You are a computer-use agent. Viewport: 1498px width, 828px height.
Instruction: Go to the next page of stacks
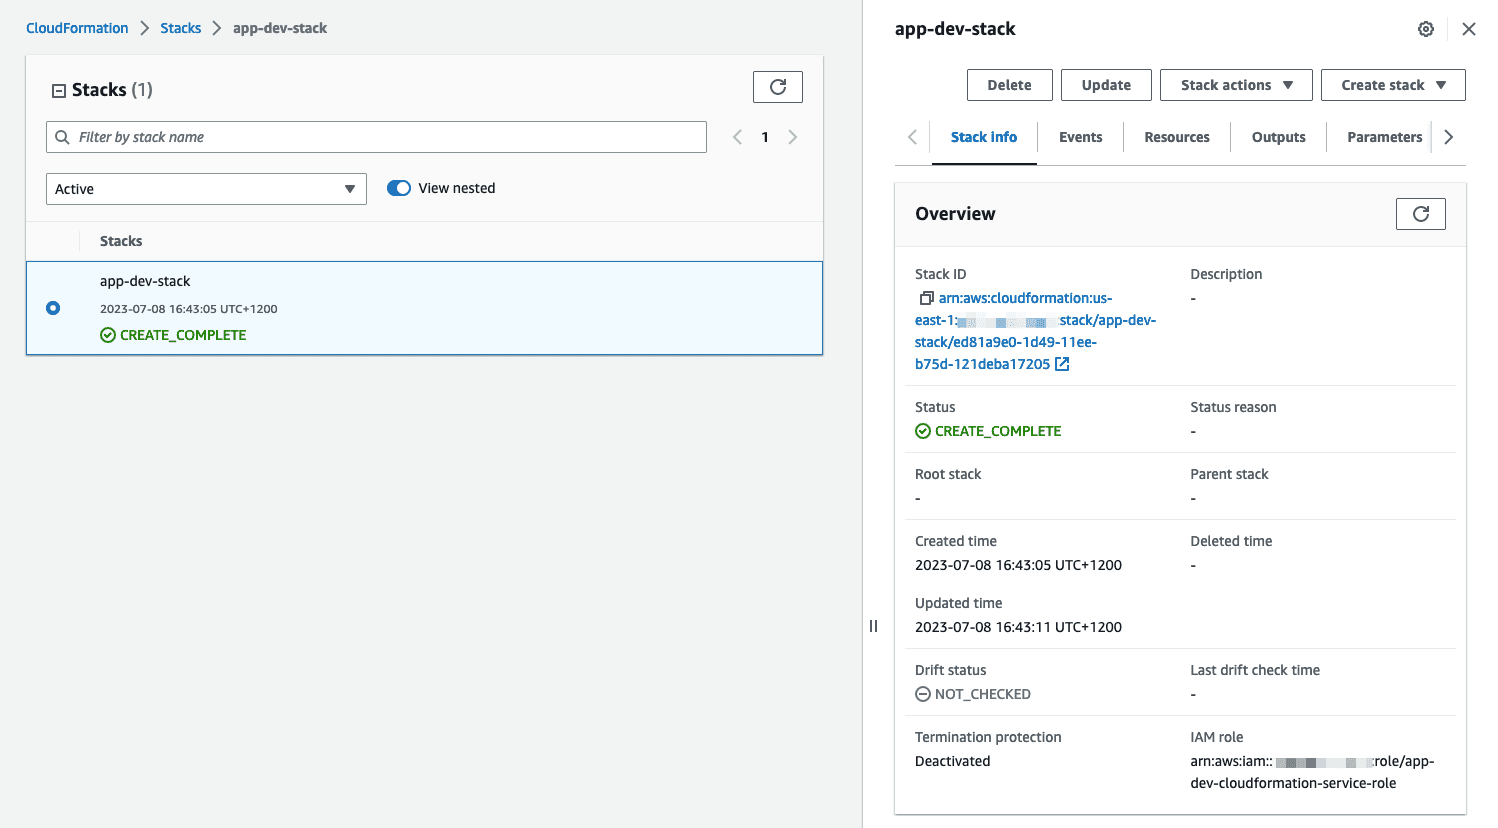tap(793, 137)
